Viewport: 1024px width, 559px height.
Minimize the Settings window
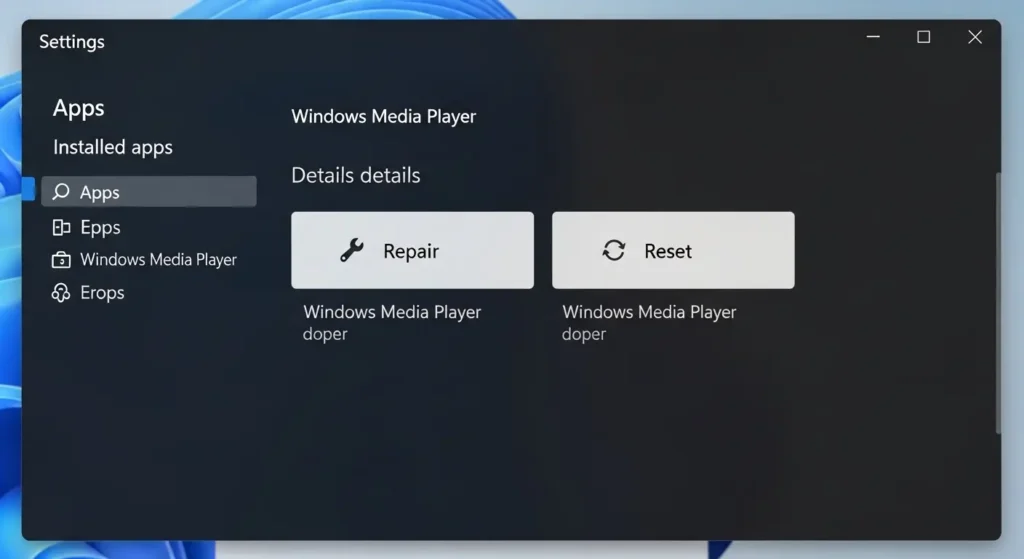pyautogui.click(x=873, y=37)
